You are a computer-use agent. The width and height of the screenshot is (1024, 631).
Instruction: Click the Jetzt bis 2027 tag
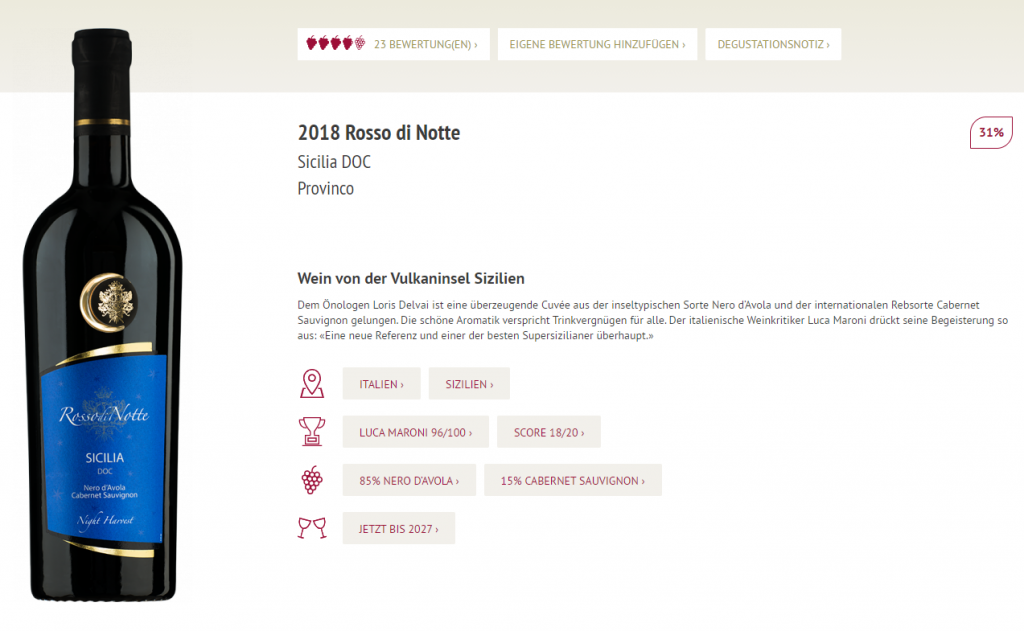click(x=398, y=528)
